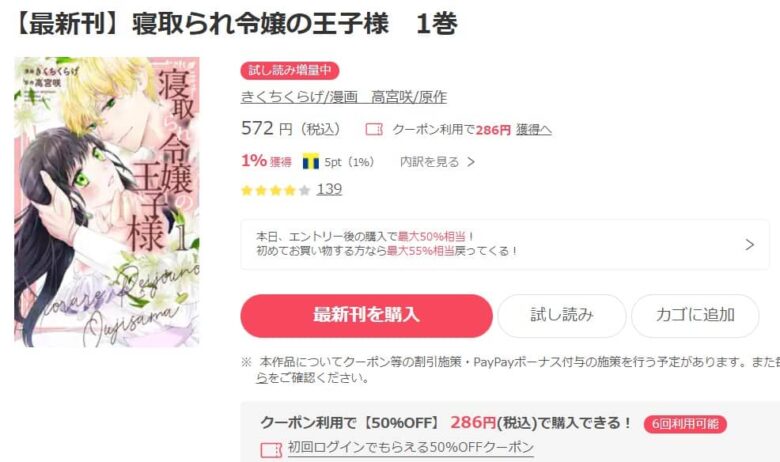Open 内訳を見る point breakdown

click(x=437, y=162)
